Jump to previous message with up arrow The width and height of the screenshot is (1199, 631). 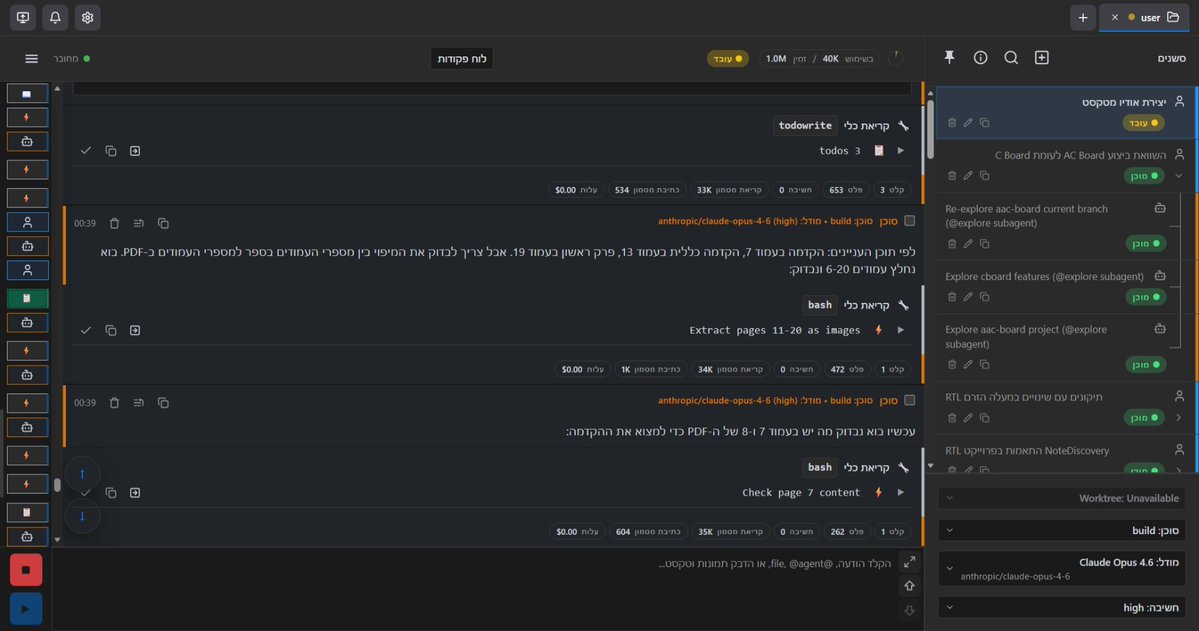[x=83, y=474]
